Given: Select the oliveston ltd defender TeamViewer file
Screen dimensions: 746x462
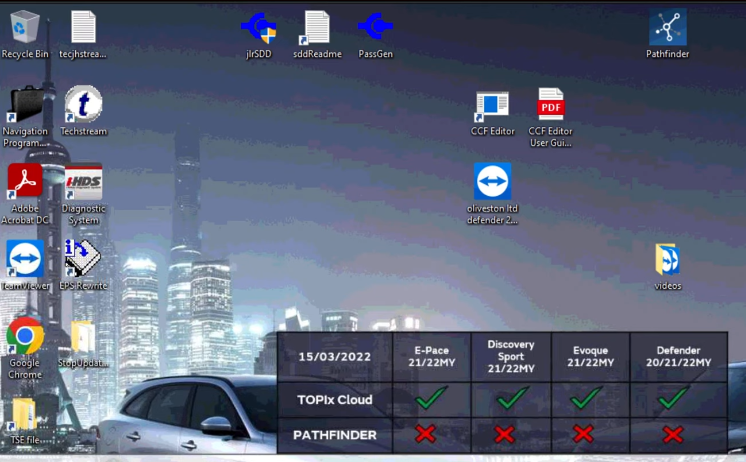Looking at the screenshot, I should [492, 181].
